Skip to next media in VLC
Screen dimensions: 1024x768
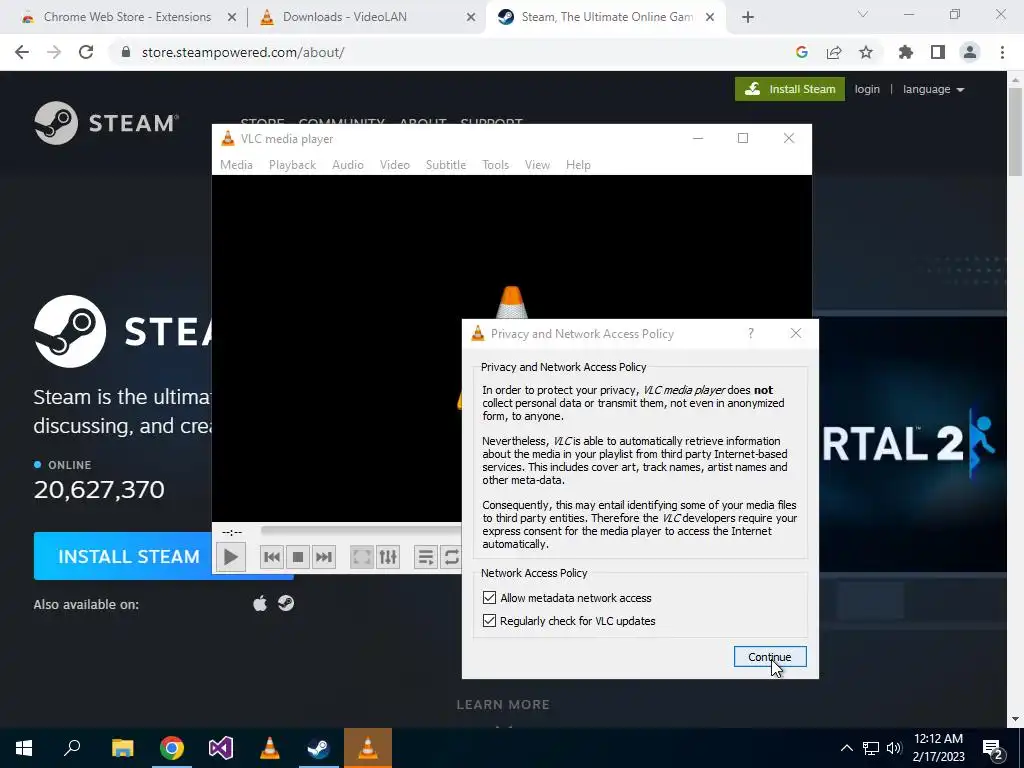coord(324,557)
